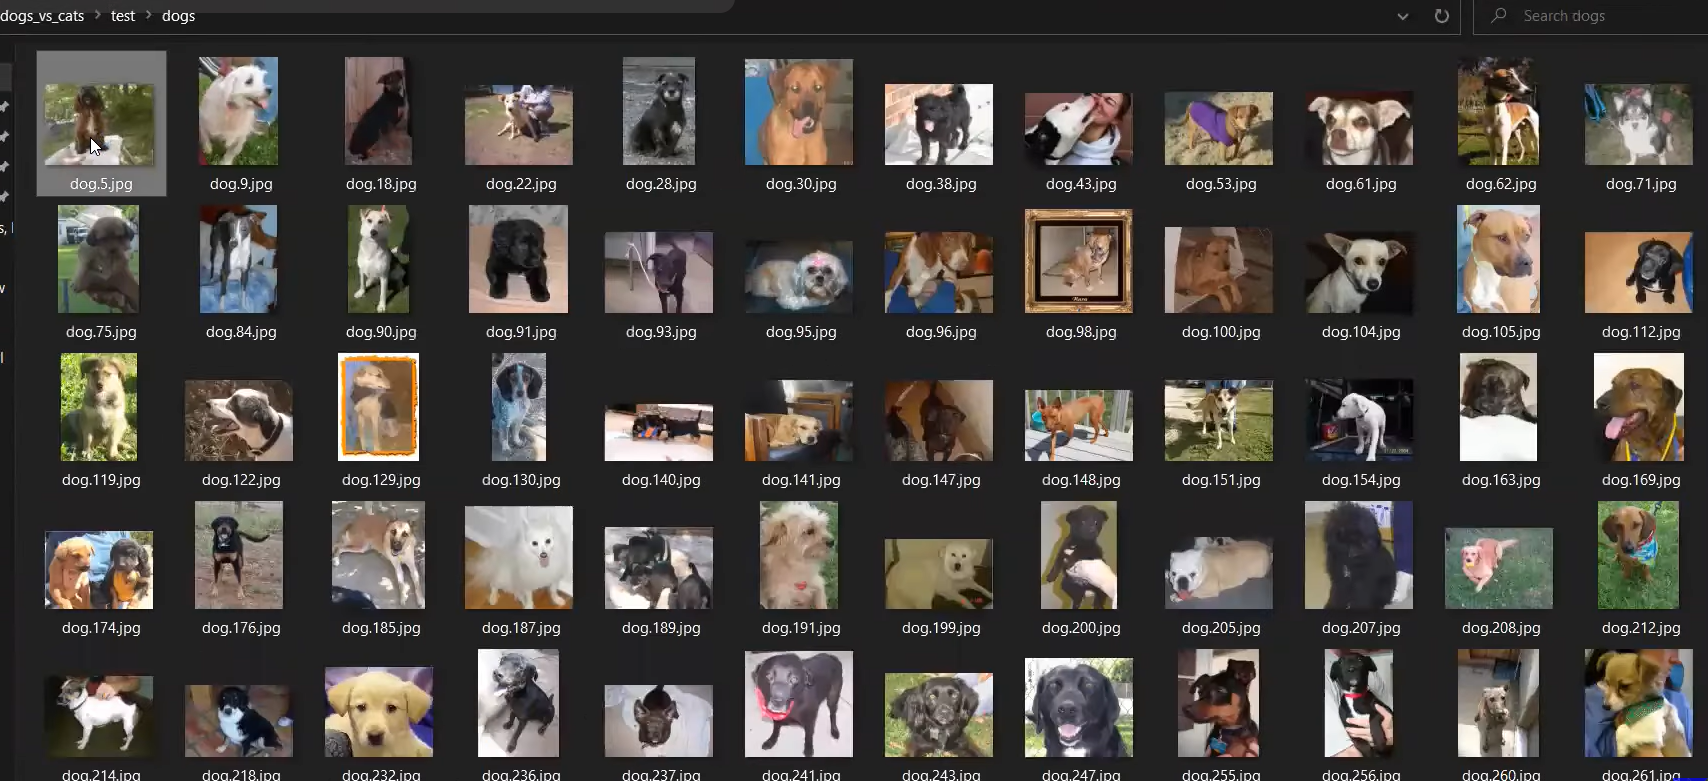Select the orange-bordered dog.129.jpg thumbnail
Viewport: 1708px width, 781px height.
click(378, 407)
